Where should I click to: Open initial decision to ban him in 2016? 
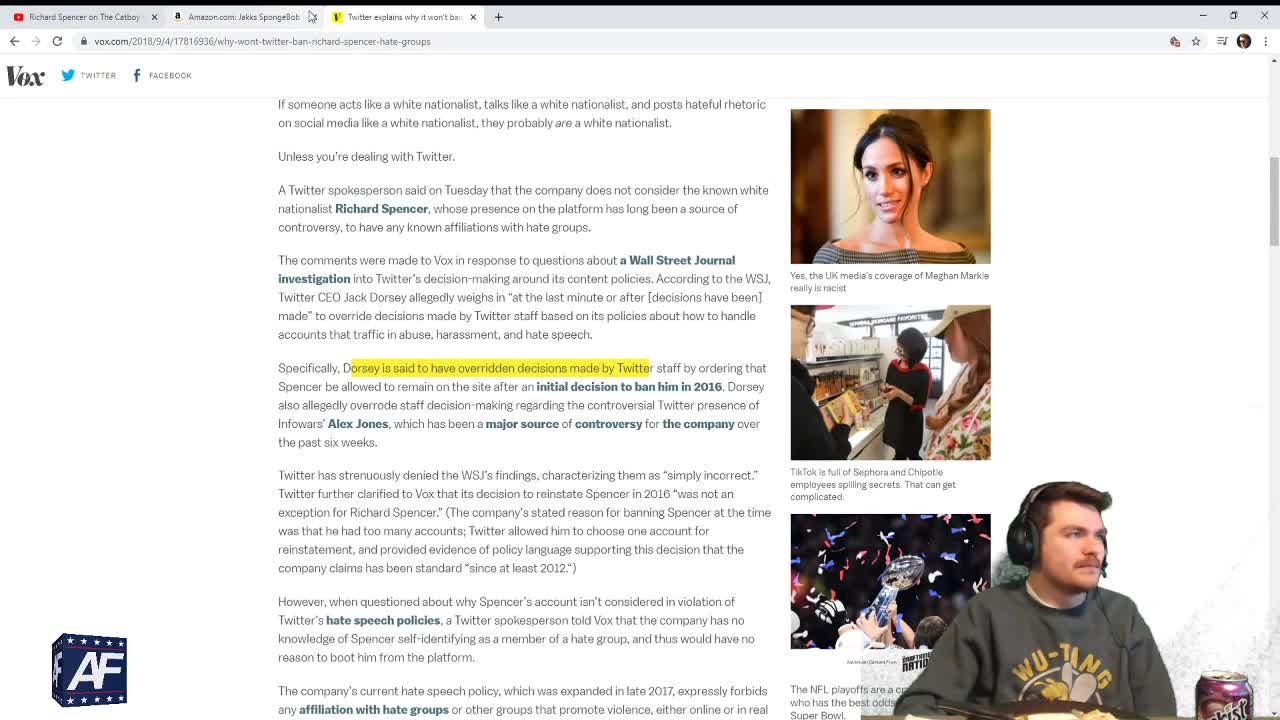point(628,387)
